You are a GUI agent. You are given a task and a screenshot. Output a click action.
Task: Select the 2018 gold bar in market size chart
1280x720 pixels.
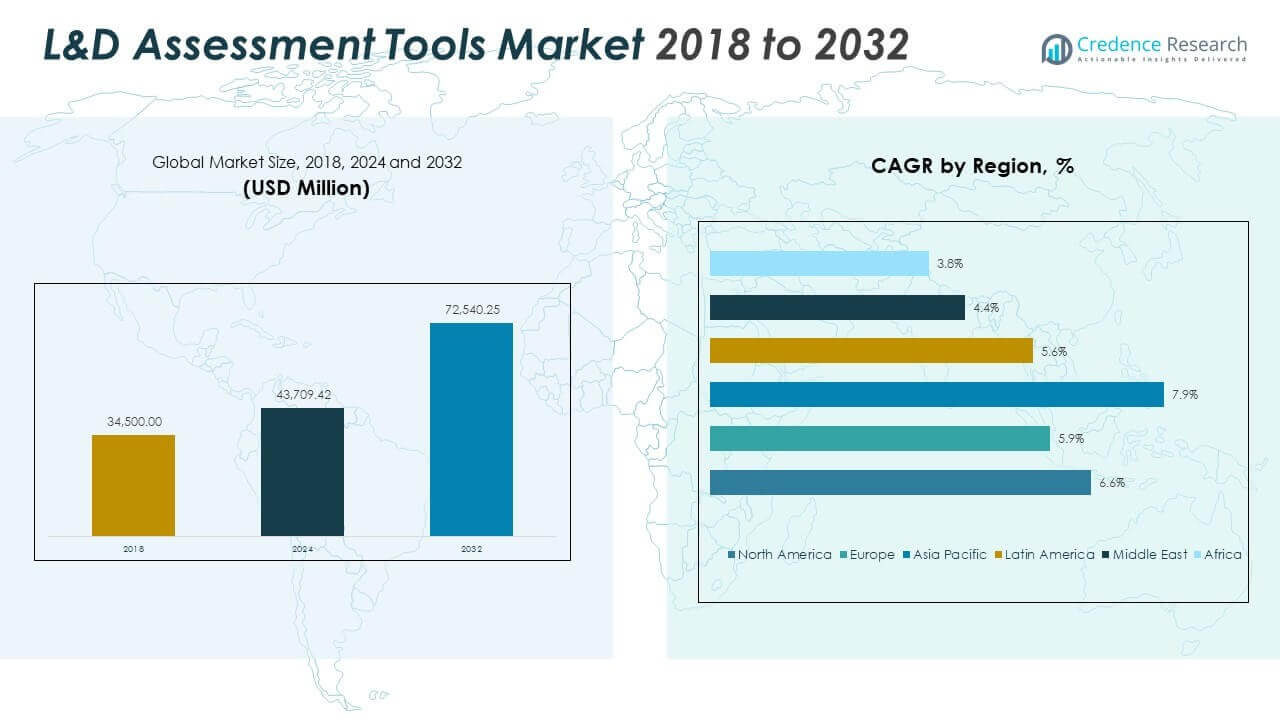click(x=132, y=485)
